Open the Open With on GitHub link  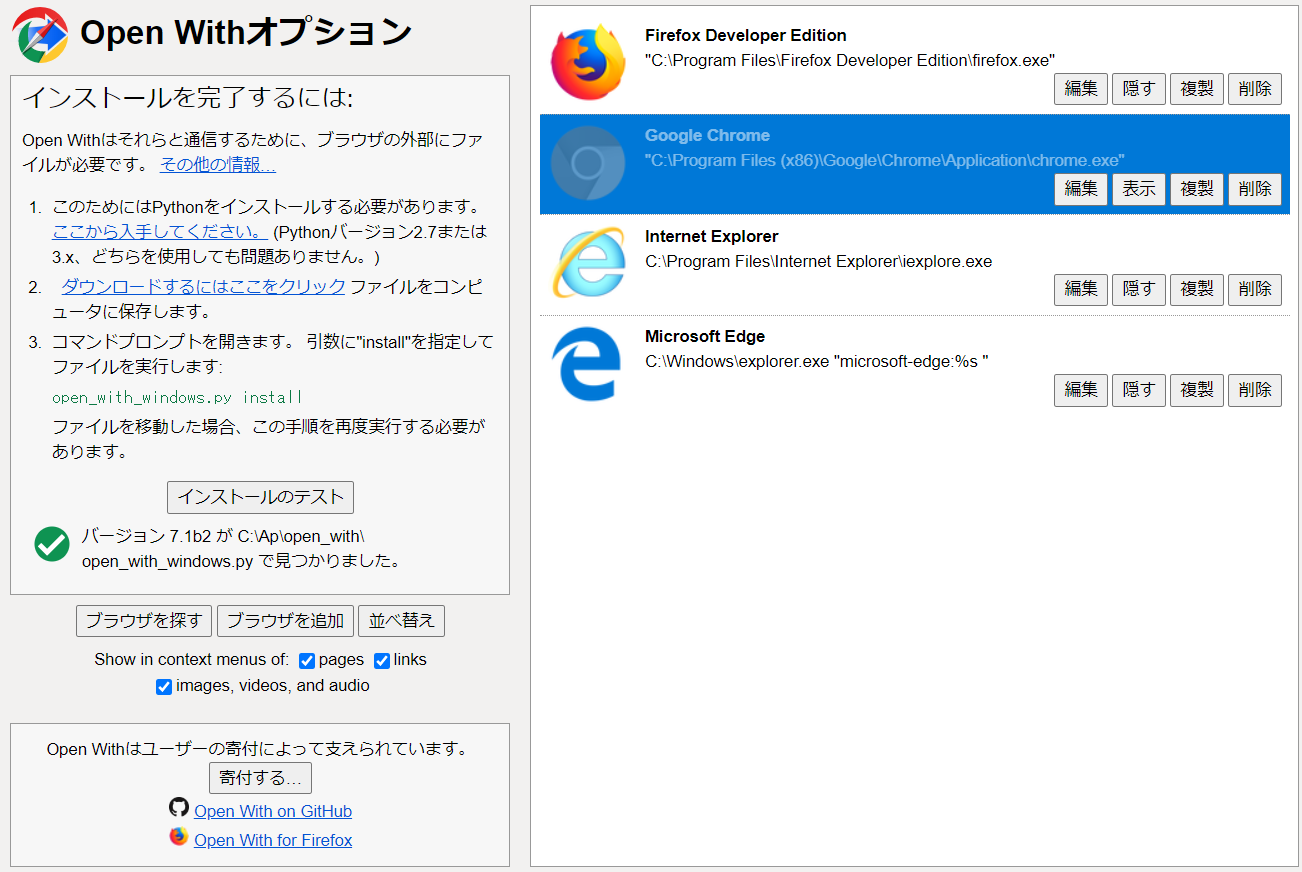[273, 811]
